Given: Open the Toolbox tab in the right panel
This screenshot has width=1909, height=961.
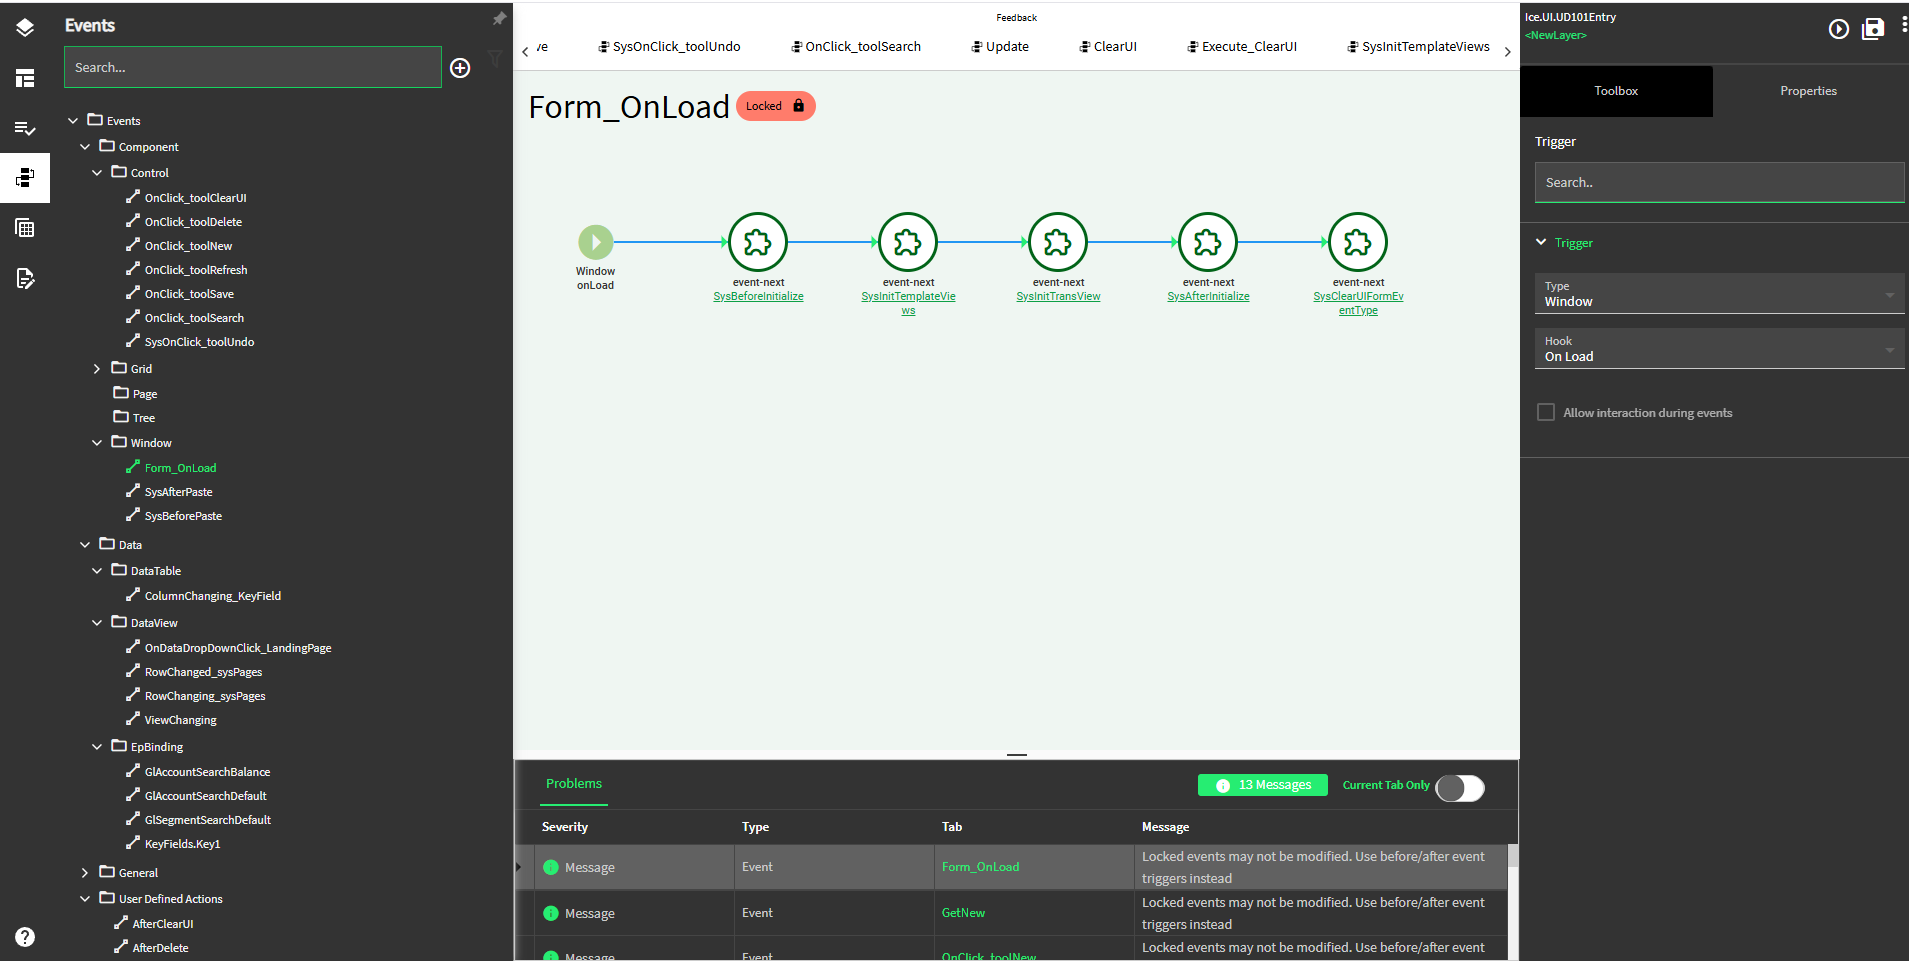Looking at the screenshot, I should [x=1616, y=91].
